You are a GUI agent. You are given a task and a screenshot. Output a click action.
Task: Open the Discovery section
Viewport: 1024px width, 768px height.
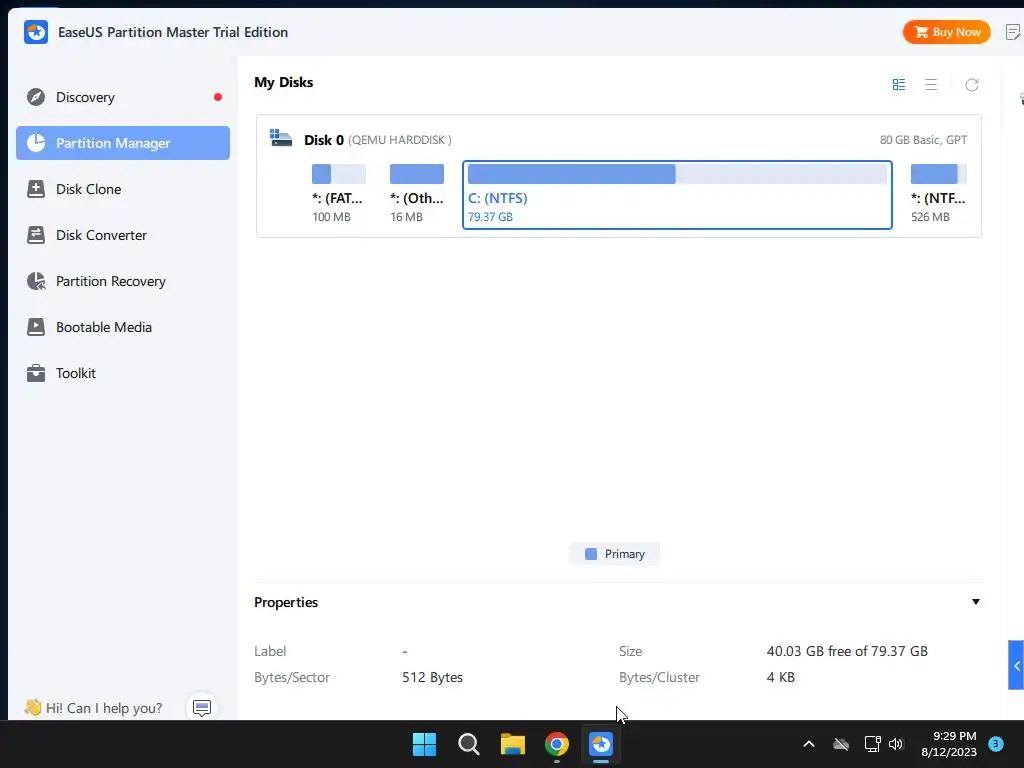click(x=123, y=97)
